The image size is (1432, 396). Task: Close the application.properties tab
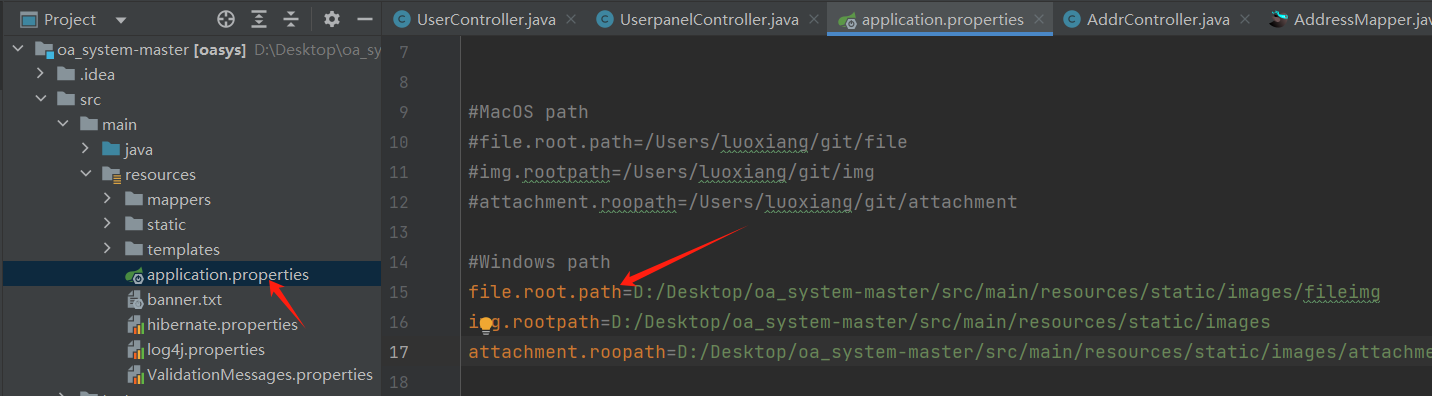pyautogui.click(x=1040, y=20)
